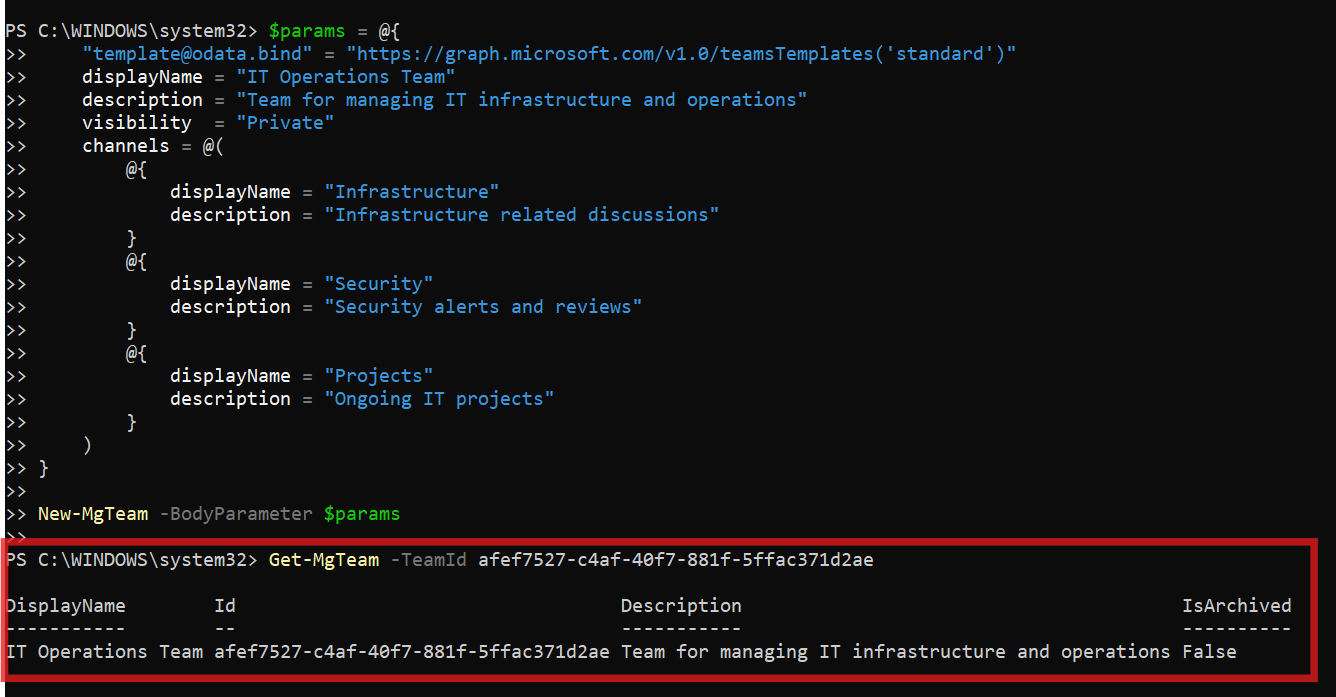Screen dimensions: 1336x697
Task: Click the "Infrastructure related discussions" description string
Action: point(521,214)
